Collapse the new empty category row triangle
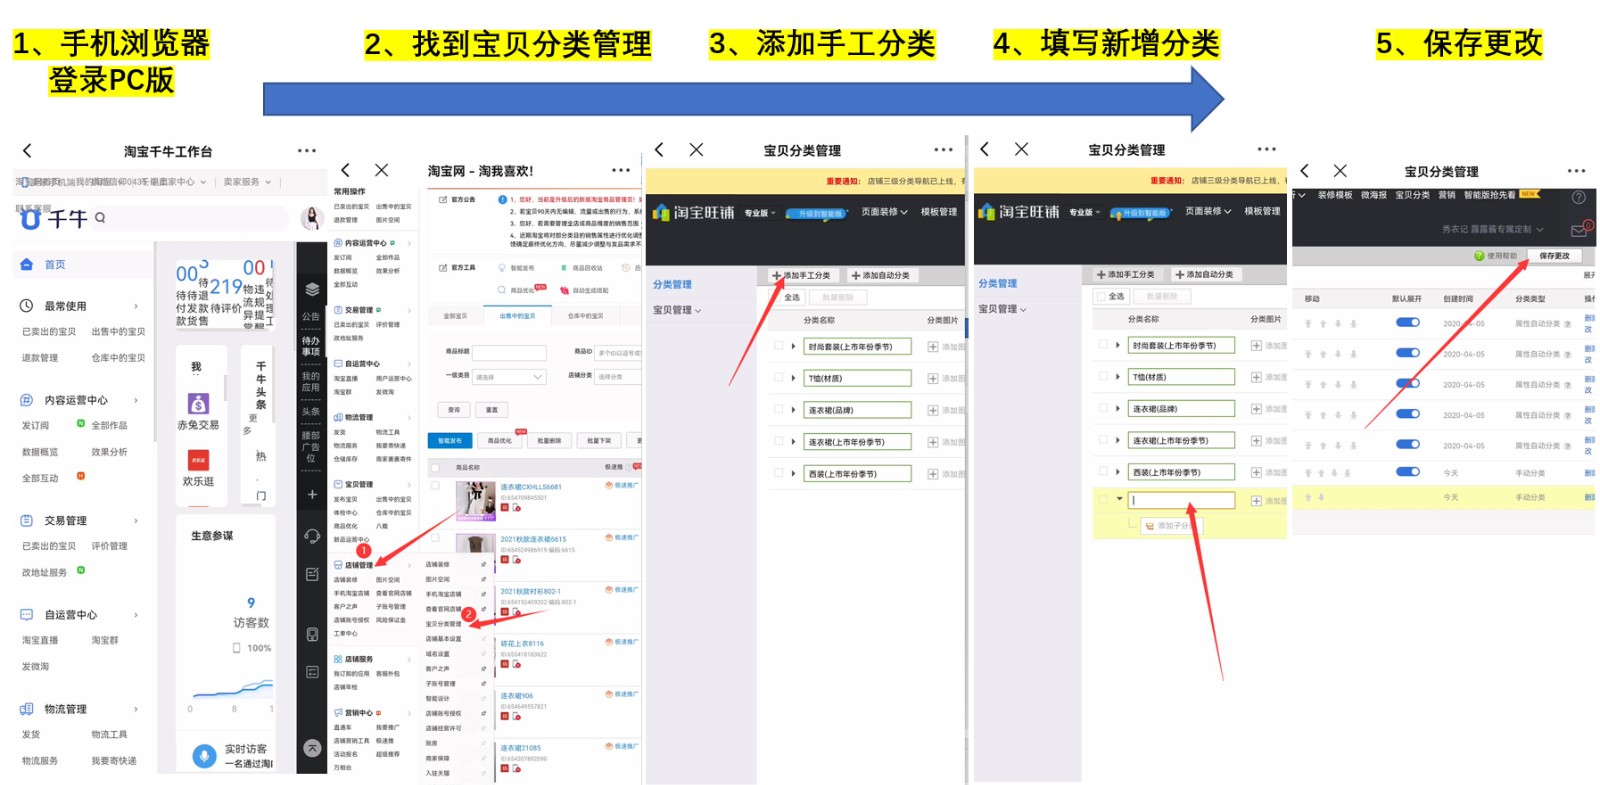Image resolution: width=1600 pixels, height=785 pixels. pos(1119,499)
